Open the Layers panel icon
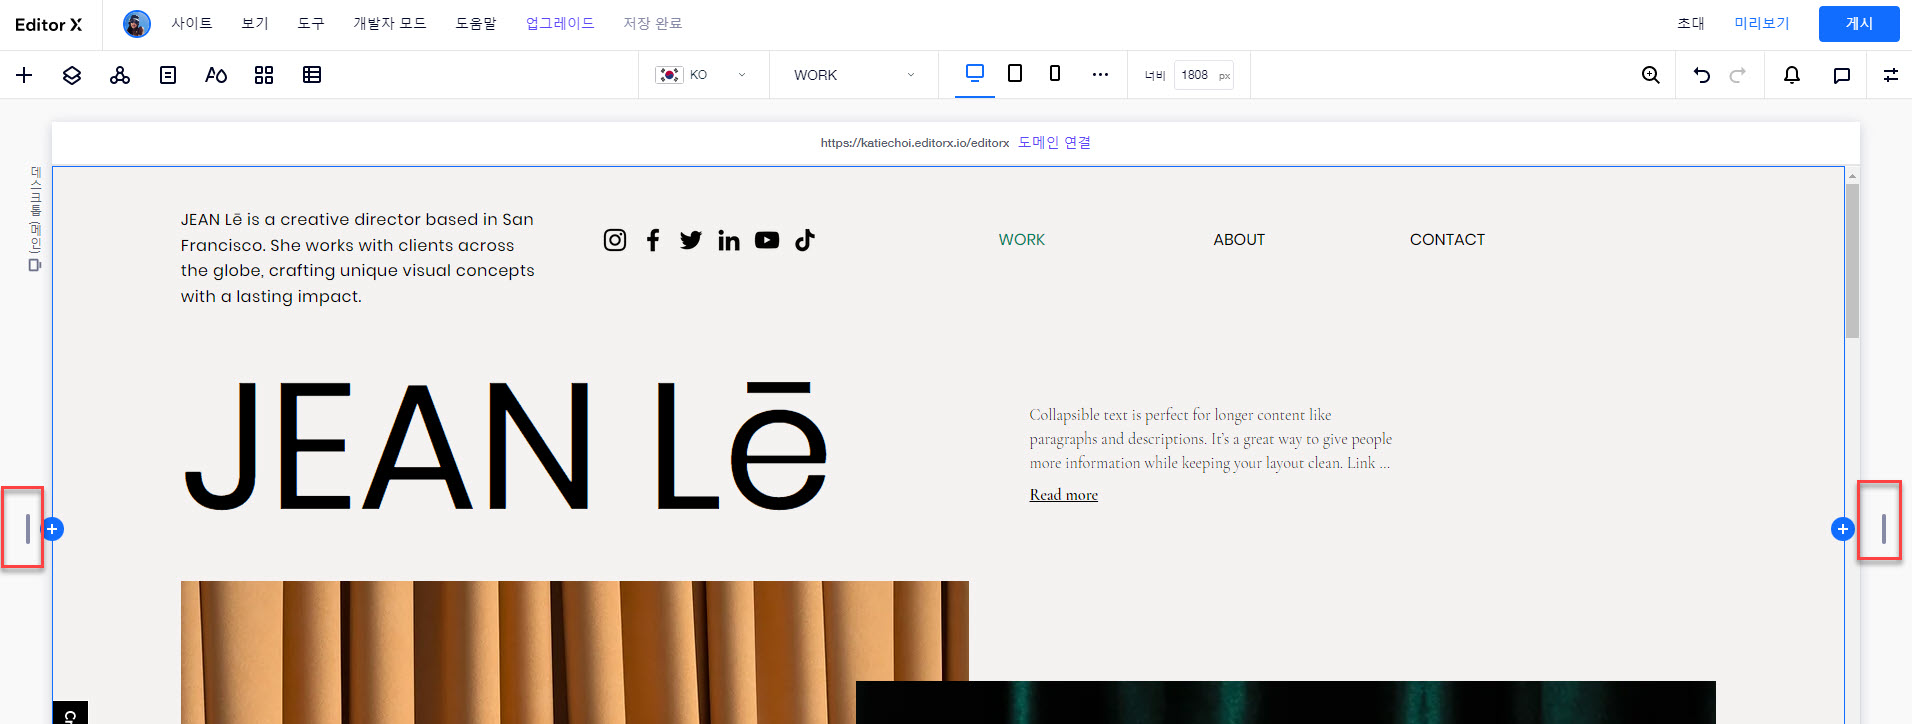1912x724 pixels. 72,75
